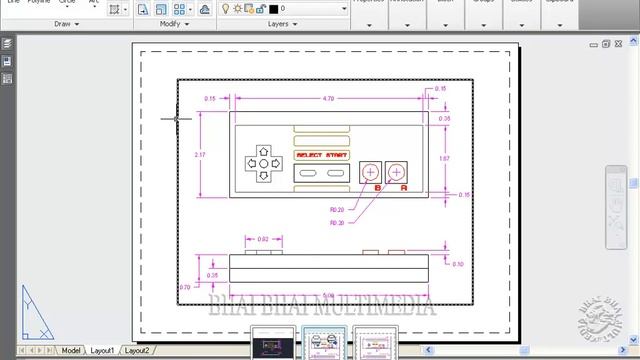Toggle the layer On/Off light bulb

(225, 9)
